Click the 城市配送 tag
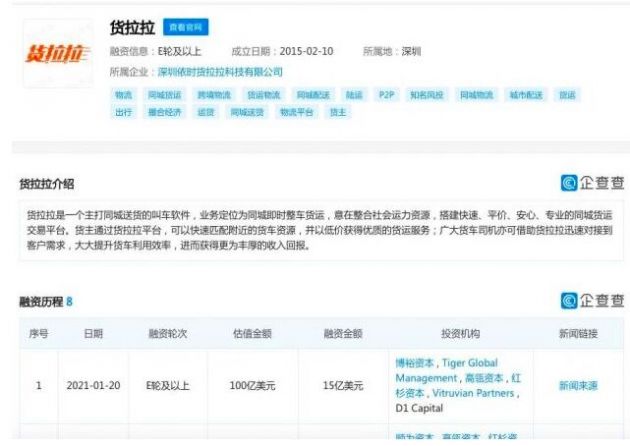This screenshot has height=446, width=630. click(526, 95)
